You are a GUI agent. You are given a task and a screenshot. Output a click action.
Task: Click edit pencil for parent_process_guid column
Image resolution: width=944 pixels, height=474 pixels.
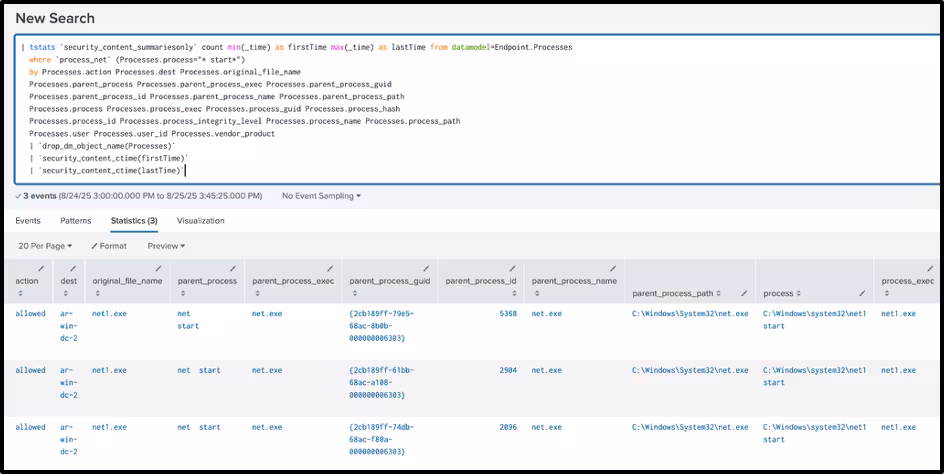click(x=429, y=268)
